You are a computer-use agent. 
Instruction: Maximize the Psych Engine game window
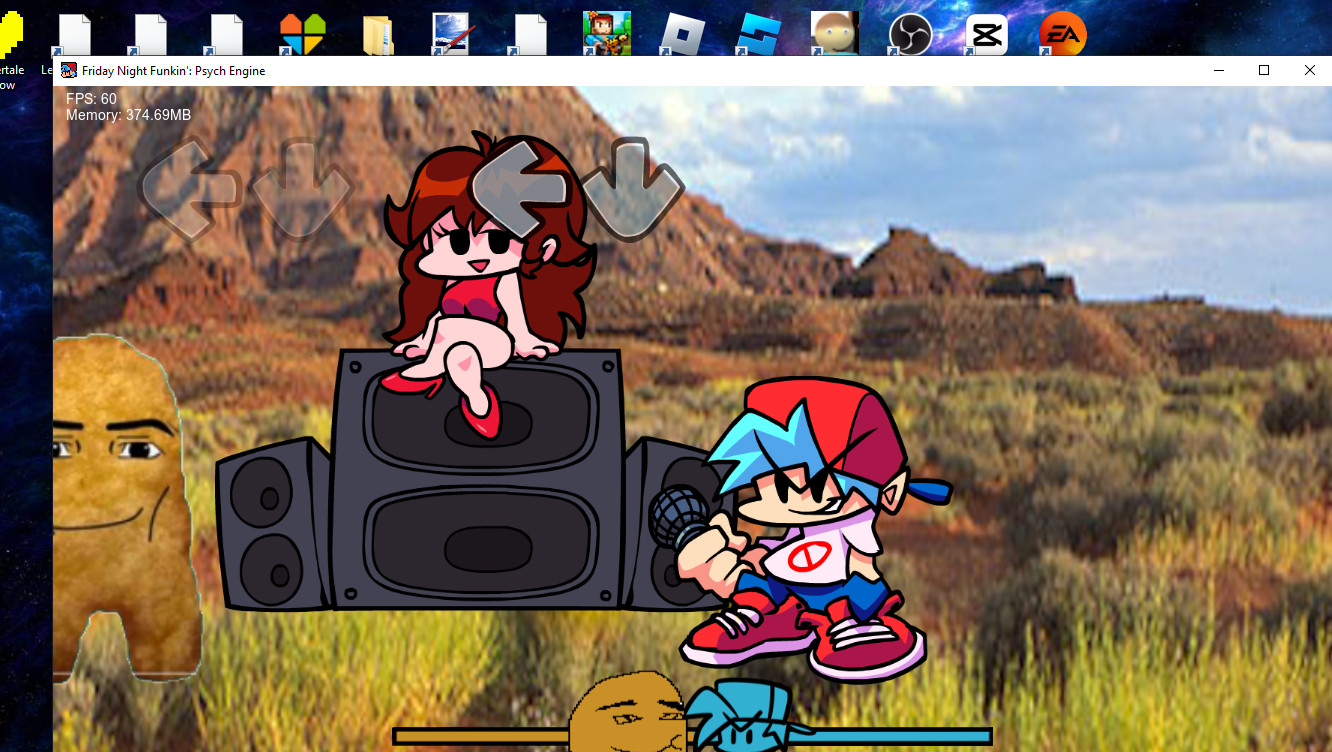click(1264, 70)
